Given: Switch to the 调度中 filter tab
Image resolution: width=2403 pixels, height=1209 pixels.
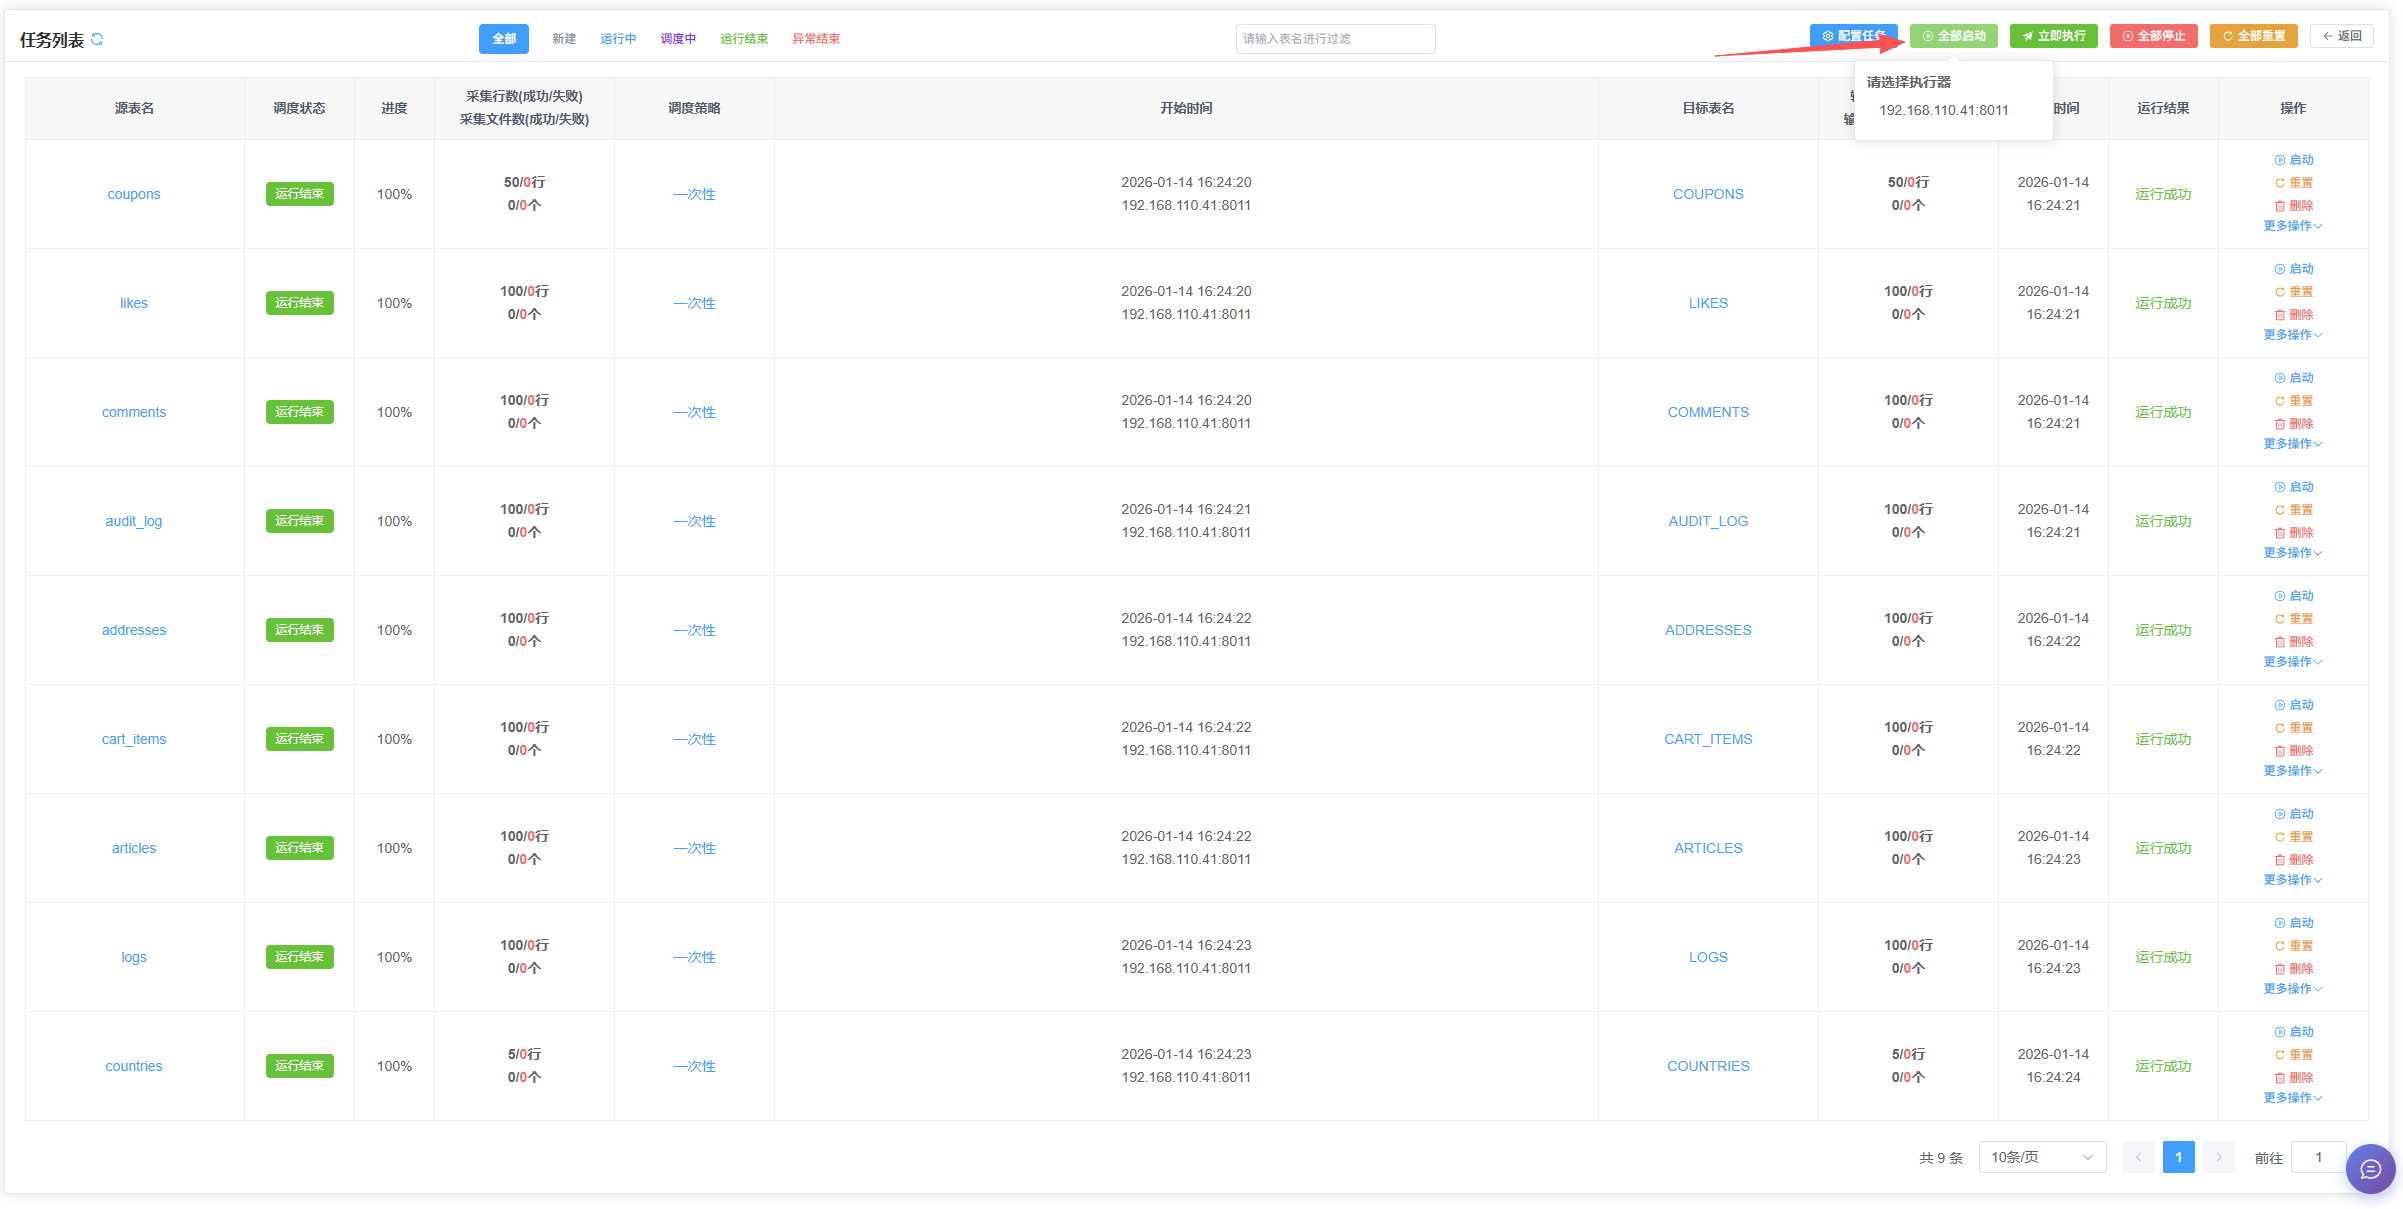Looking at the screenshot, I should click(x=678, y=39).
